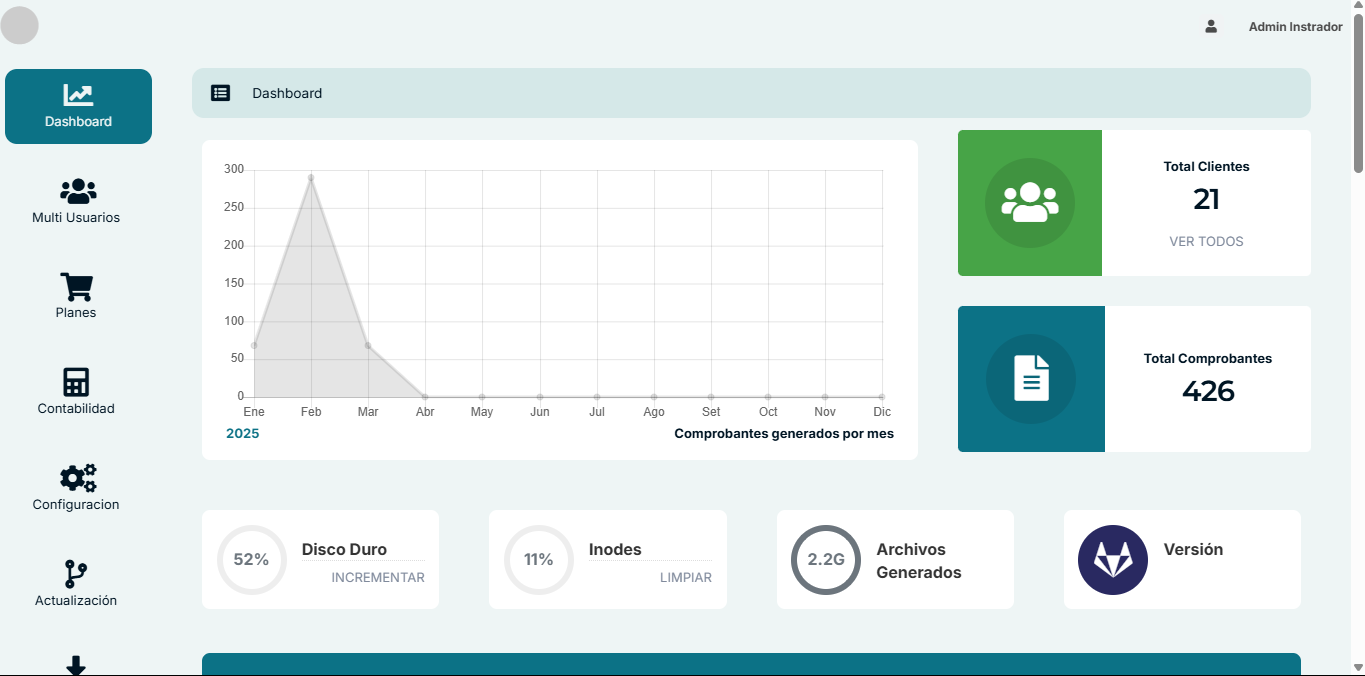Image resolution: width=1365 pixels, height=676 pixels.
Task: Click the VER TODOS link
Action: [1206, 241]
